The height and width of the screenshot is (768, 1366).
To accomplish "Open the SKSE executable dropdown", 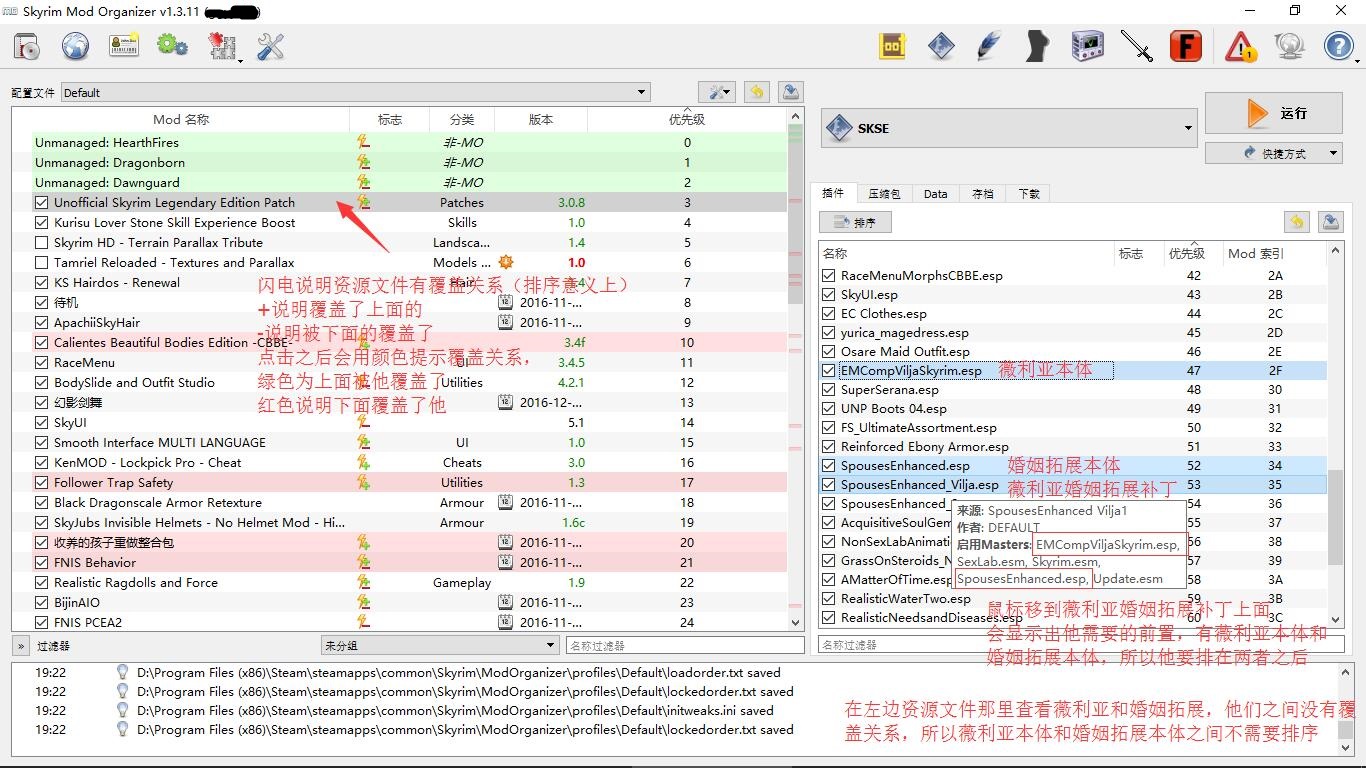I will click(1009, 128).
